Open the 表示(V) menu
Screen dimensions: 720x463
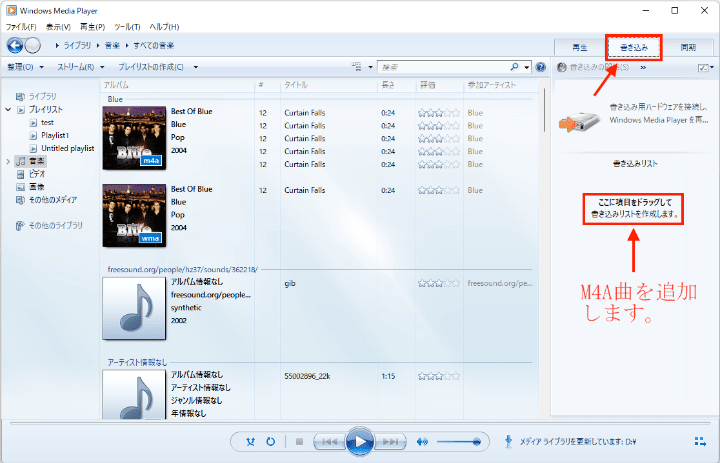(x=58, y=27)
